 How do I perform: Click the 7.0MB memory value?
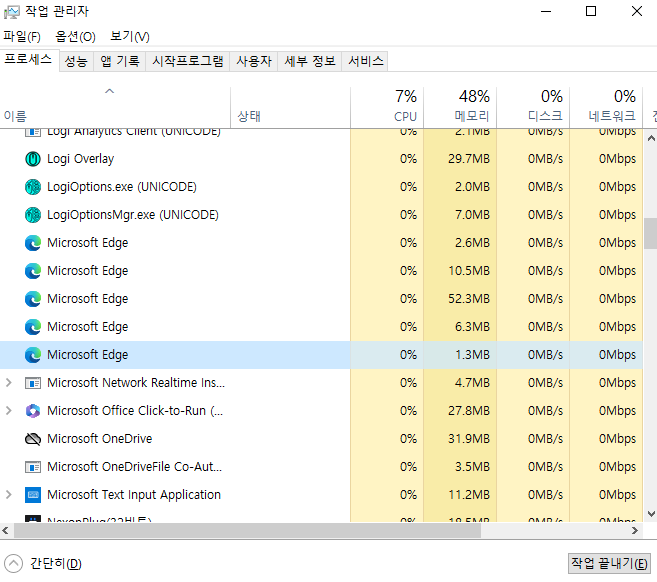pos(472,215)
